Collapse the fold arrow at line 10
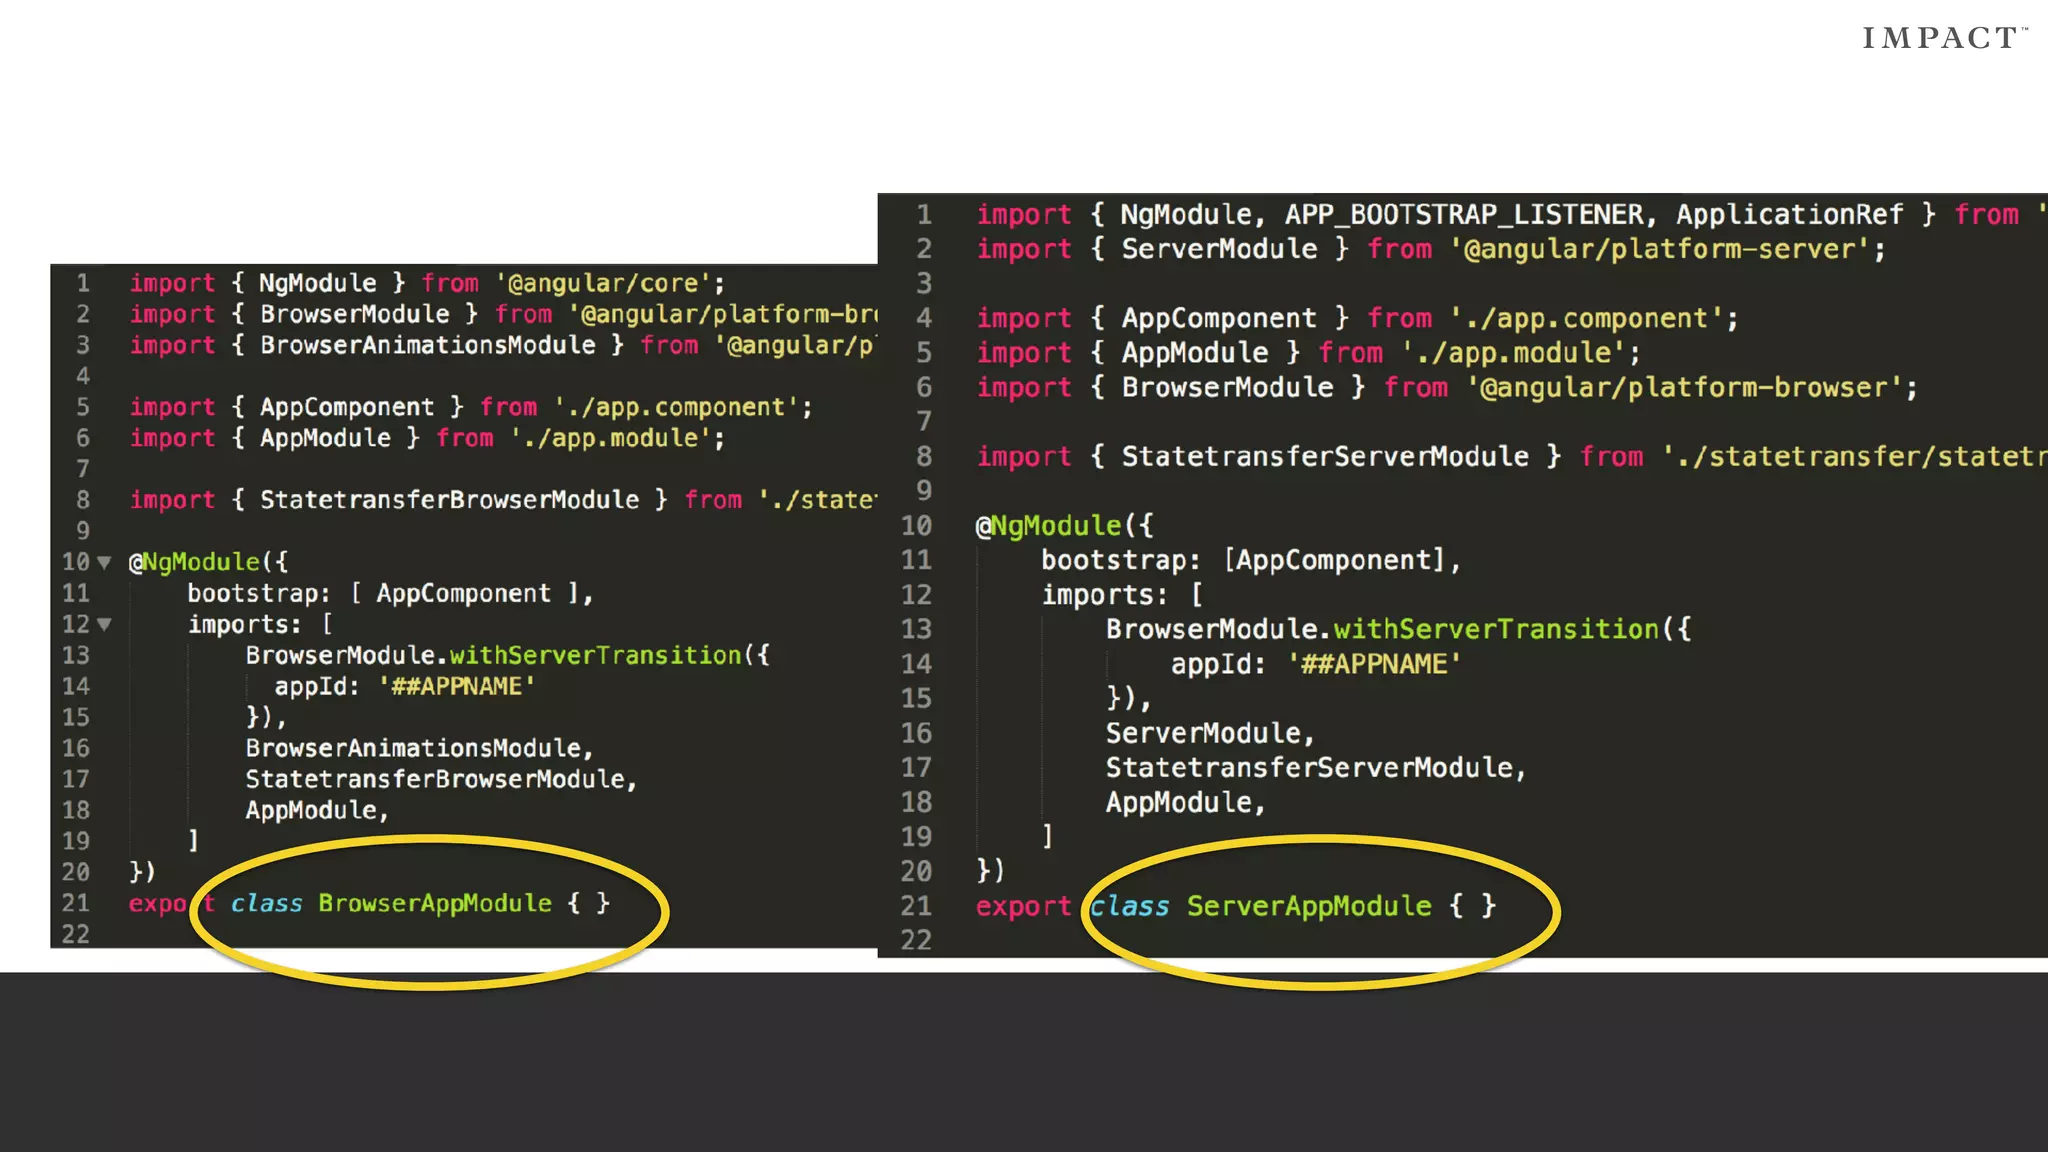Screen dimensions: 2048x1152 pyautogui.click(x=104, y=563)
